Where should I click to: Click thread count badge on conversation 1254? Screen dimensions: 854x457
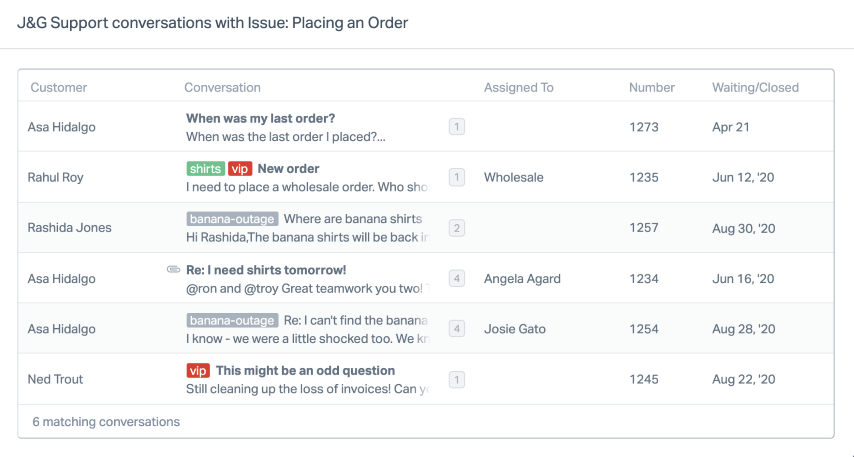coord(457,329)
